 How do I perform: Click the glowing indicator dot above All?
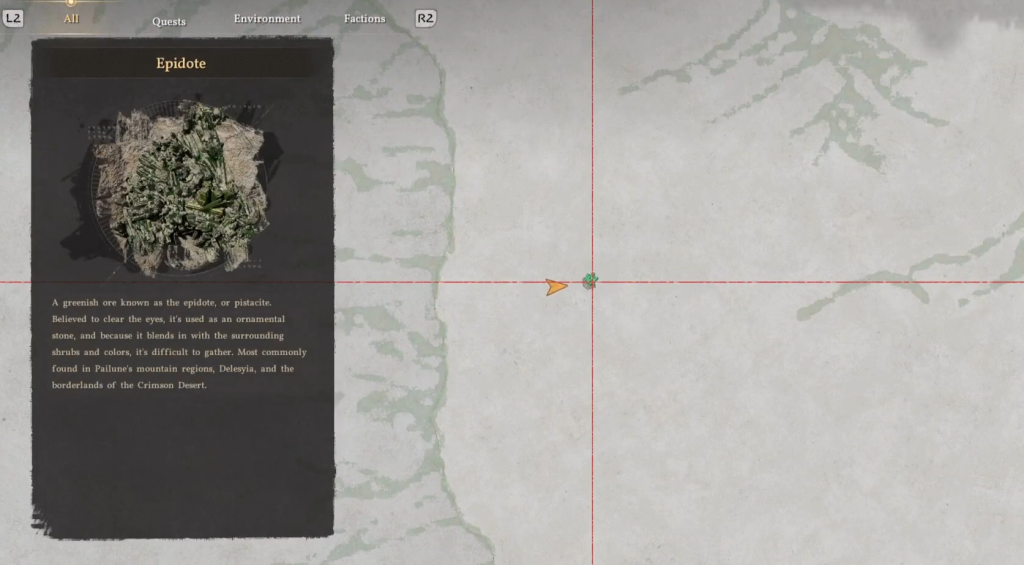(x=71, y=3)
